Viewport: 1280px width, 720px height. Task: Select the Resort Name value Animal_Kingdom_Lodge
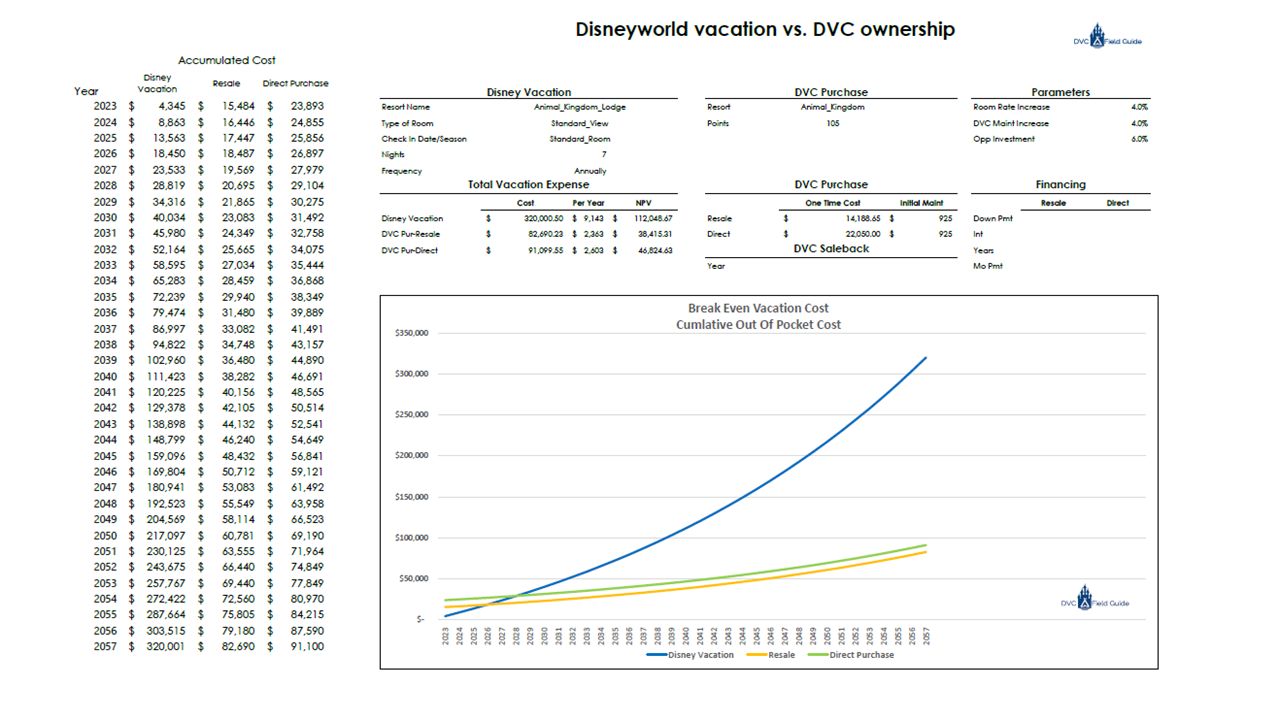pos(580,107)
